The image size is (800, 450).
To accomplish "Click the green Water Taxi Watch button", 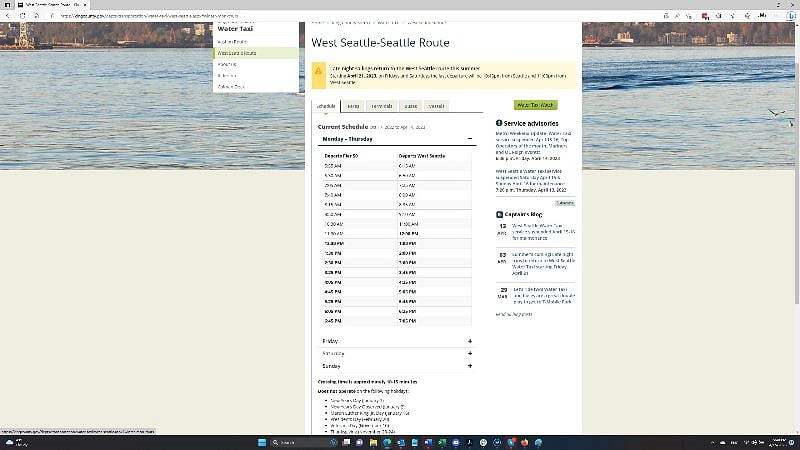I will (x=535, y=105).
